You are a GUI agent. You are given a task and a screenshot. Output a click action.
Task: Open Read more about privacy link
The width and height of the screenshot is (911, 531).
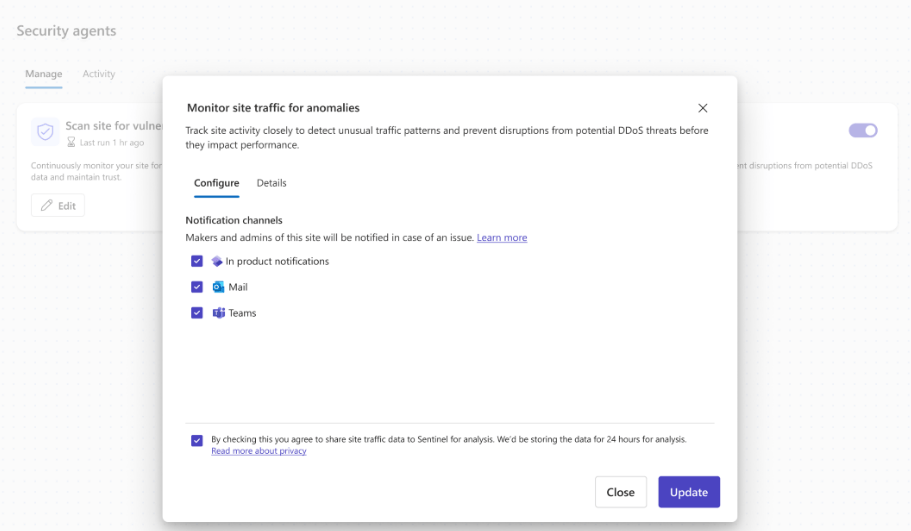pyautogui.click(x=258, y=451)
